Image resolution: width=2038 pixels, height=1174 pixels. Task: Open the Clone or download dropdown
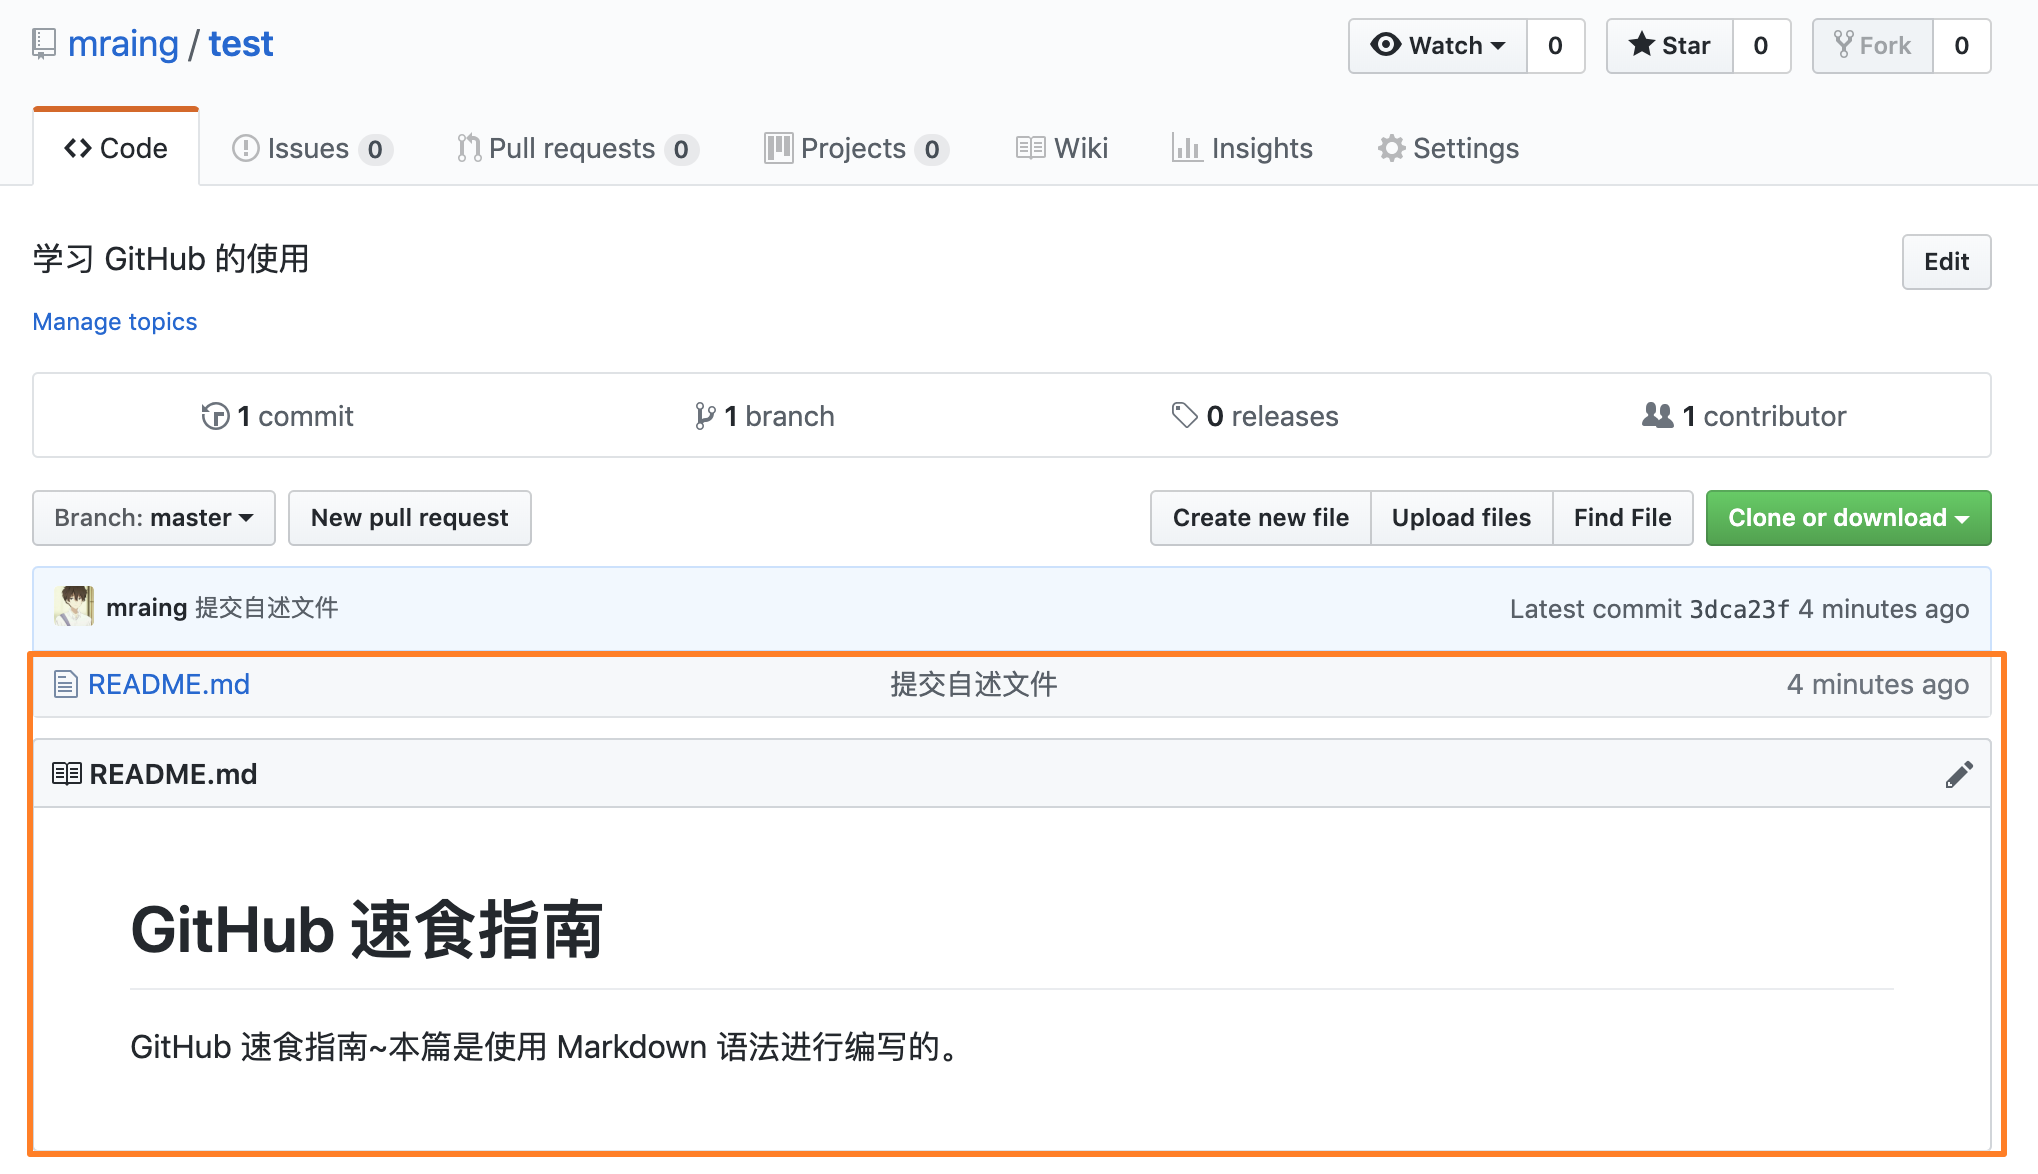(1848, 518)
